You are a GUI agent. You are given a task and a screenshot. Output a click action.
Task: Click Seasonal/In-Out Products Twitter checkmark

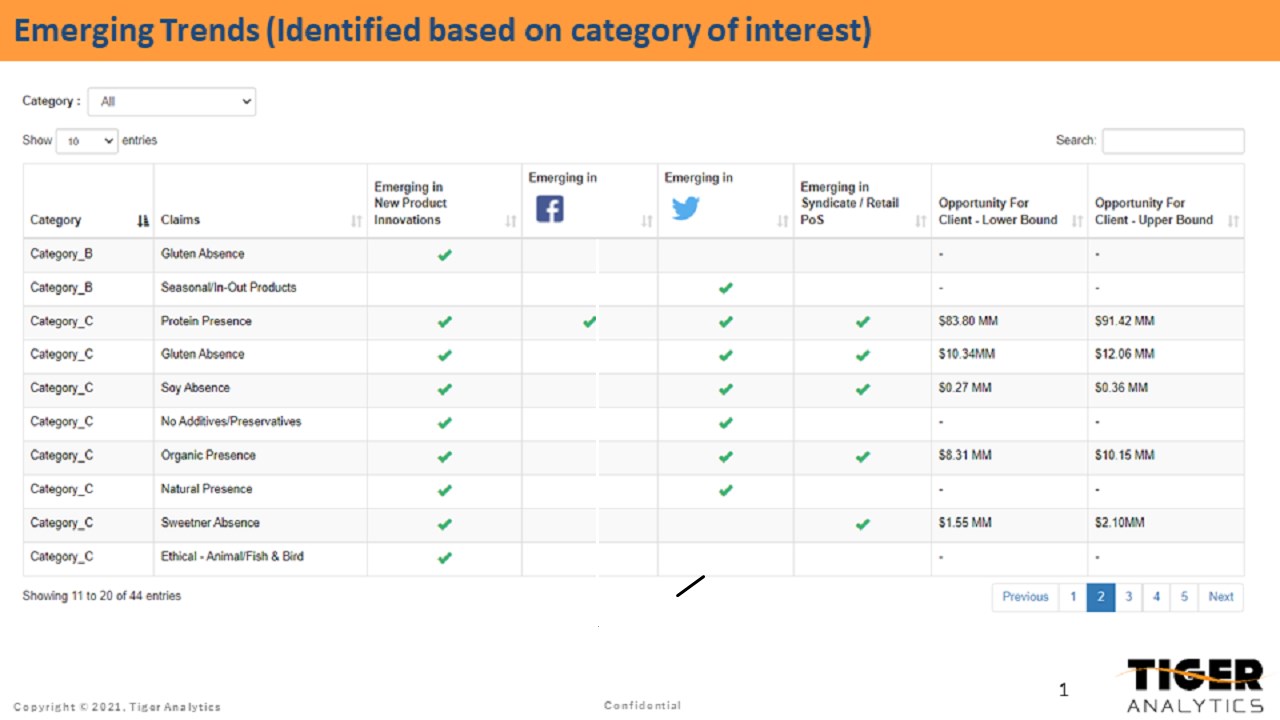pyautogui.click(x=726, y=288)
